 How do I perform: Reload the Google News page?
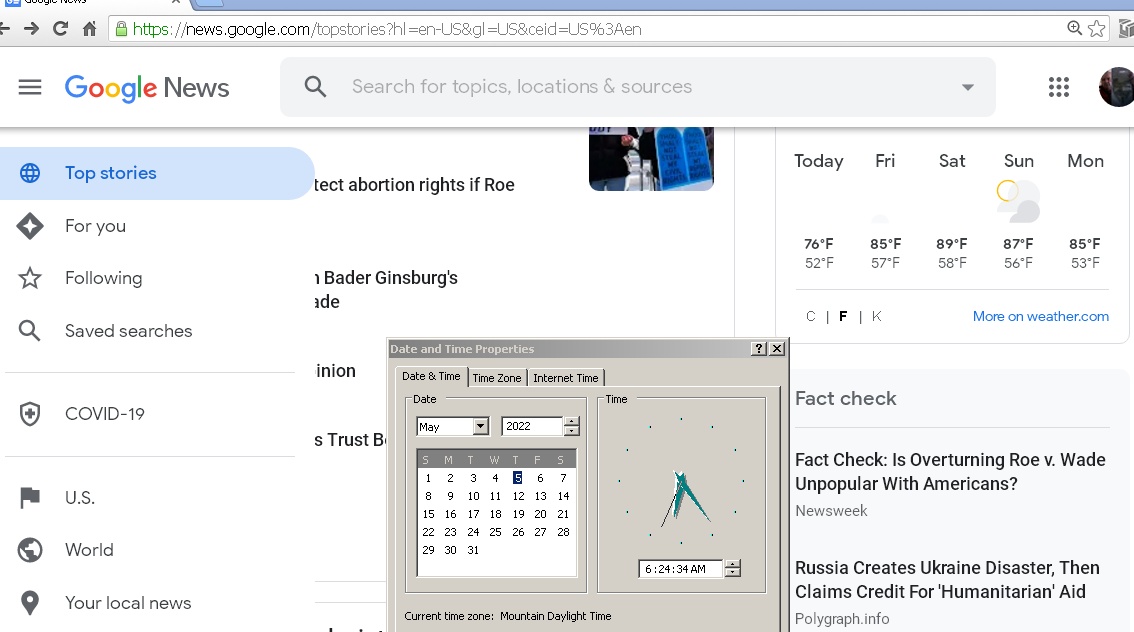coord(61,29)
